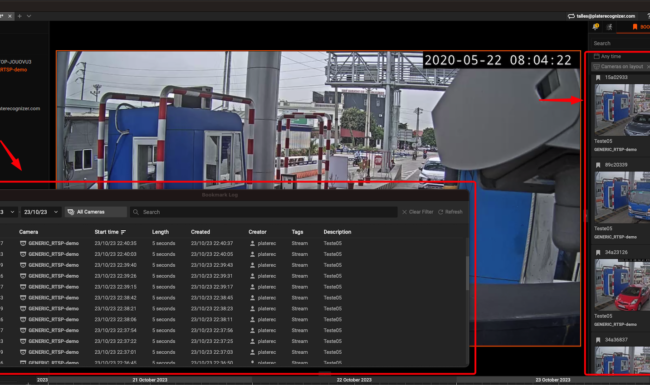The image size is (650, 385).
Task: Open the motion tab icon in right panel
Action: (609, 27)
